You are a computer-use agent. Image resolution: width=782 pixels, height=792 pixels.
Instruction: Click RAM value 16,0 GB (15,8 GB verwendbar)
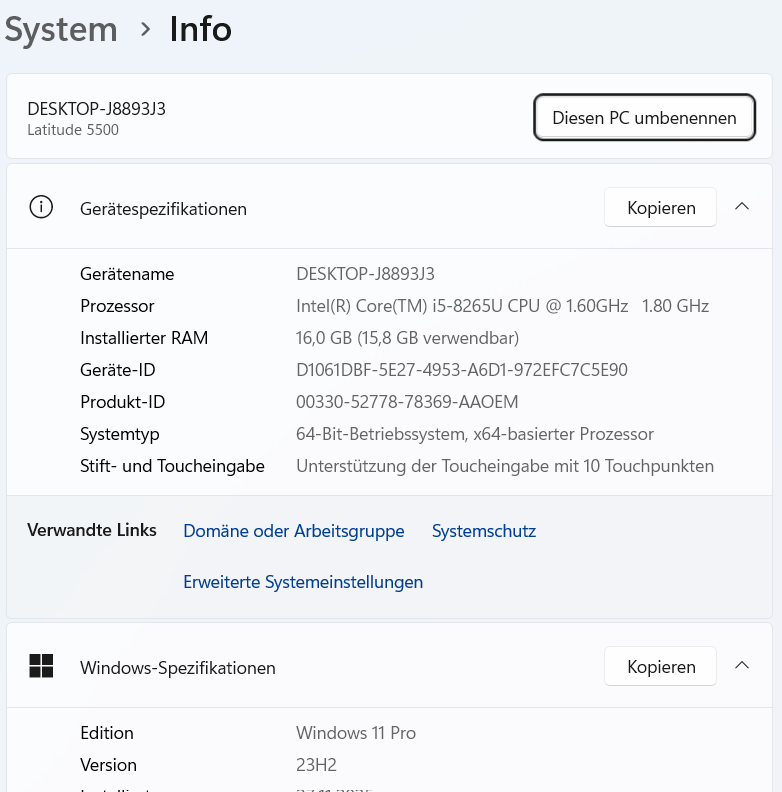[x=407, y=338]
